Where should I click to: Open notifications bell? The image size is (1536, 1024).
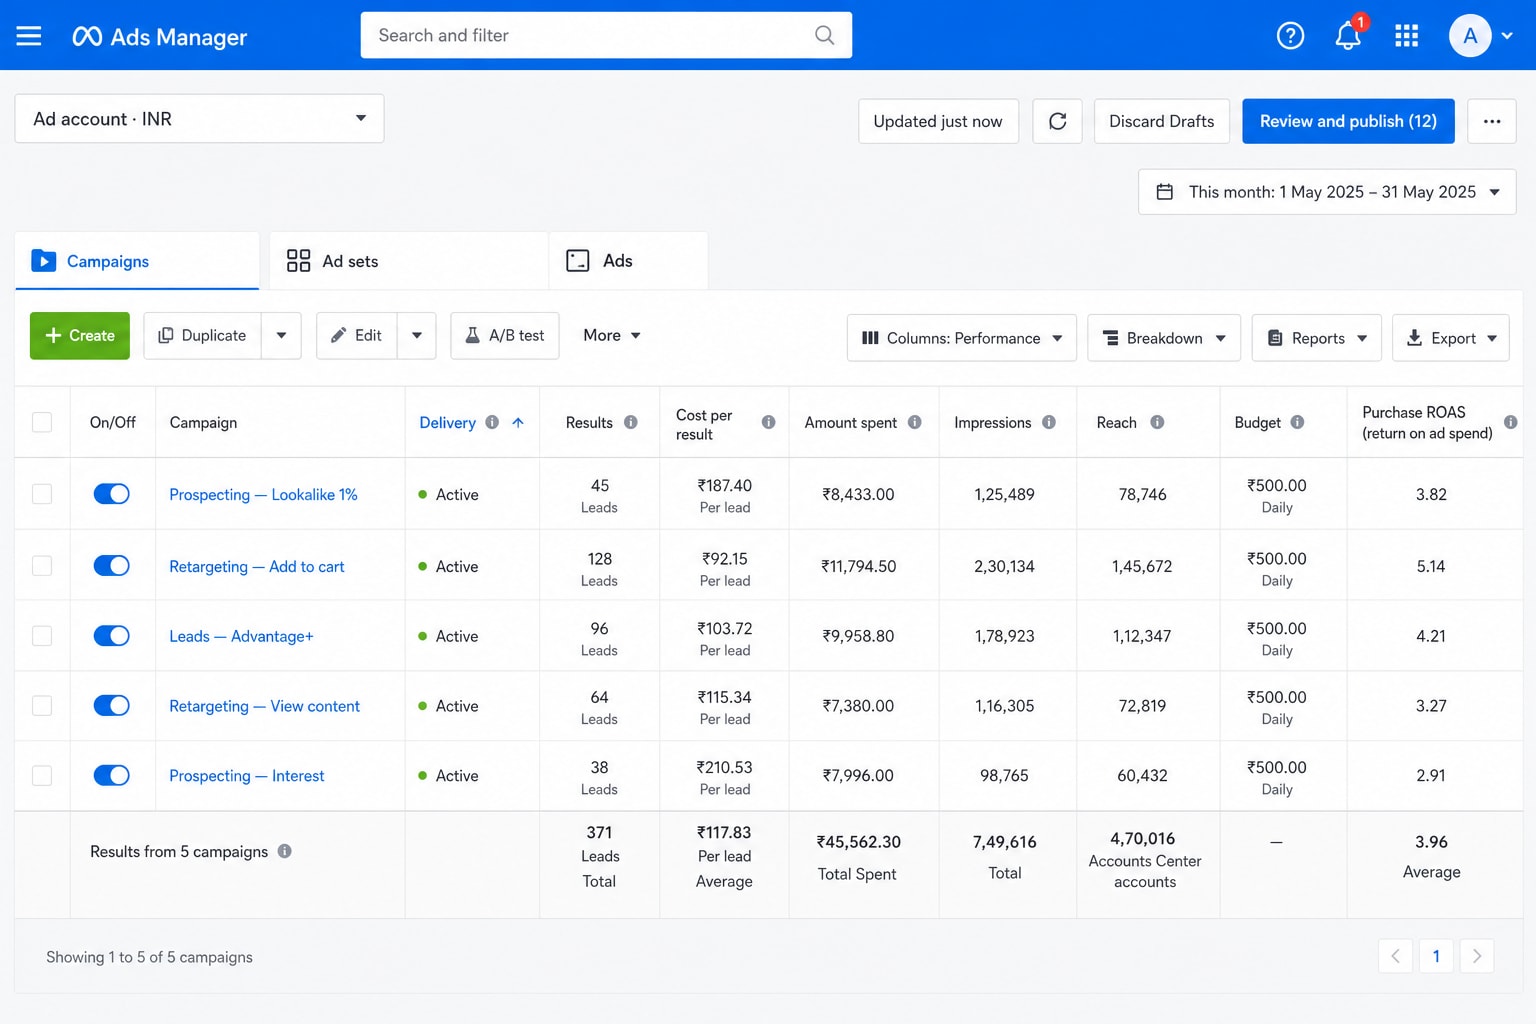pyautogui.click(x=1348, y=36)
